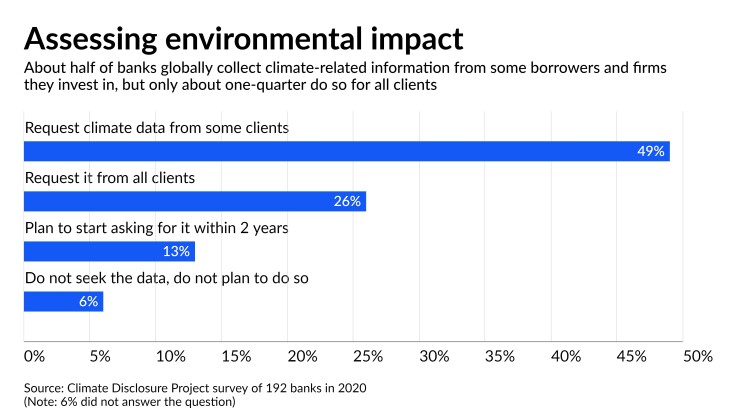This screenshot has height=416, width=740.
Task: Click the 6% bar for not seeking data
Action: click(x=63, y=301)
